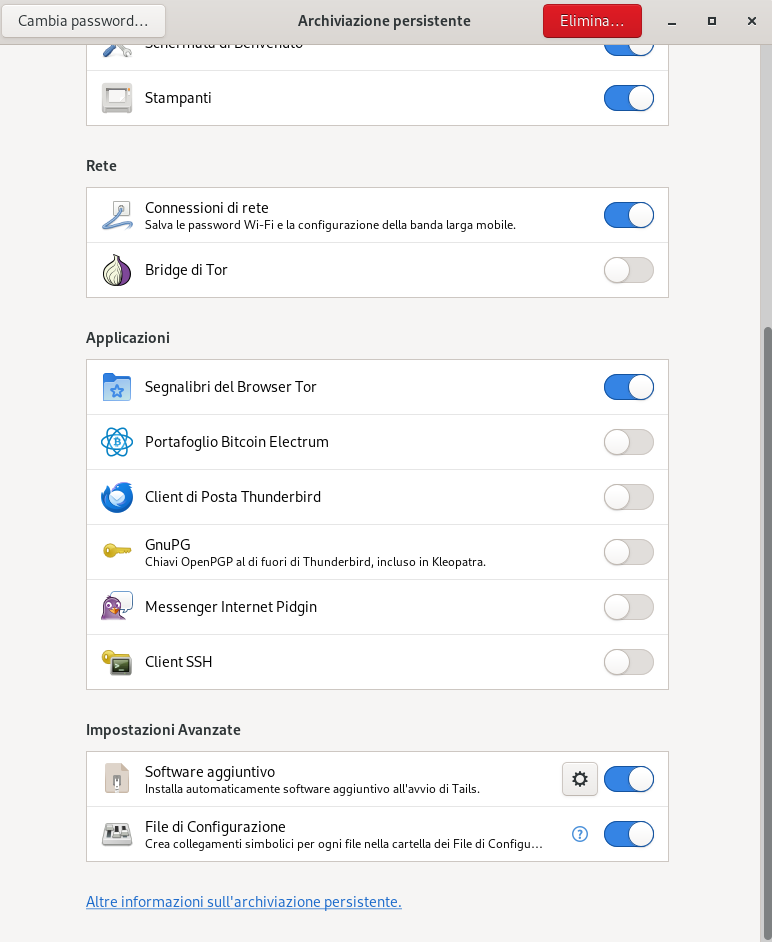
Task: Turn on Messenger Internet Pidgin switch
Action: (628, 607)
